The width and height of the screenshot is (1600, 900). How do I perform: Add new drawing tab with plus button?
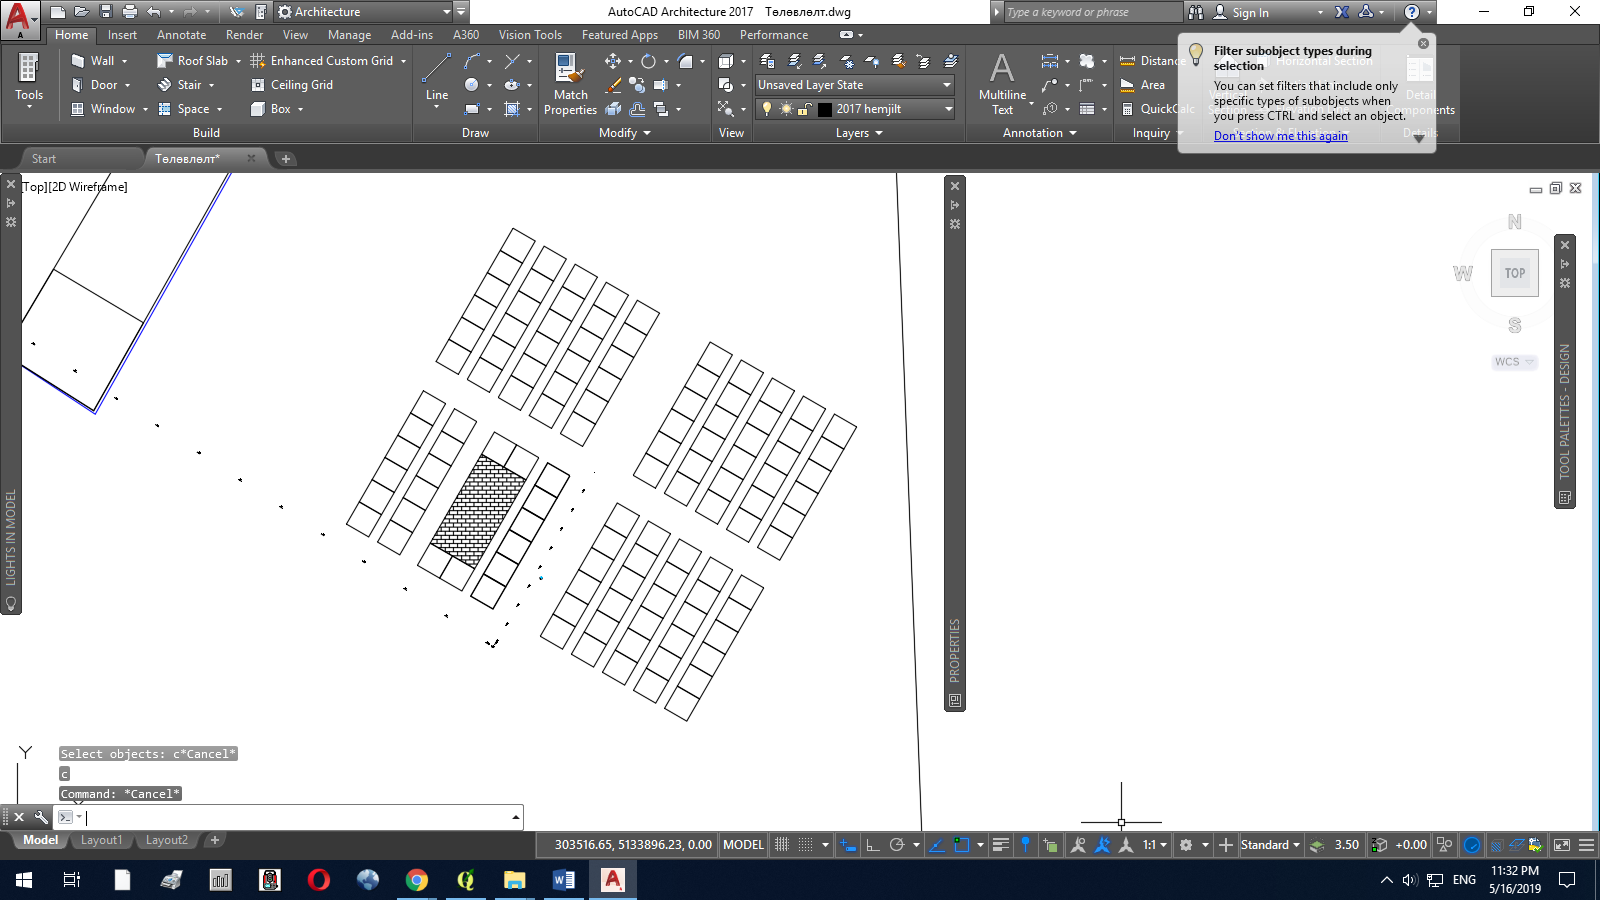[285, 159]
